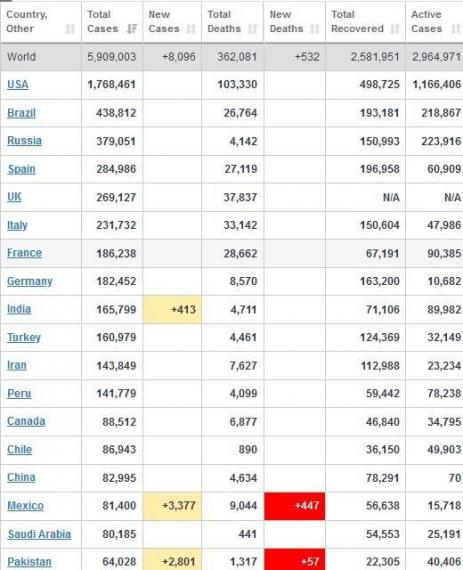The image size is (463, 570).
Task: Follow the Italy link
Action: [17, 225]
